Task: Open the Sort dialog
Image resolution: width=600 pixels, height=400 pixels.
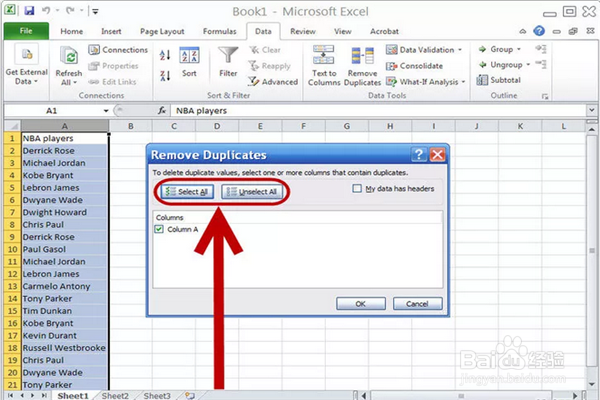Action: click(x=189, y=62)
